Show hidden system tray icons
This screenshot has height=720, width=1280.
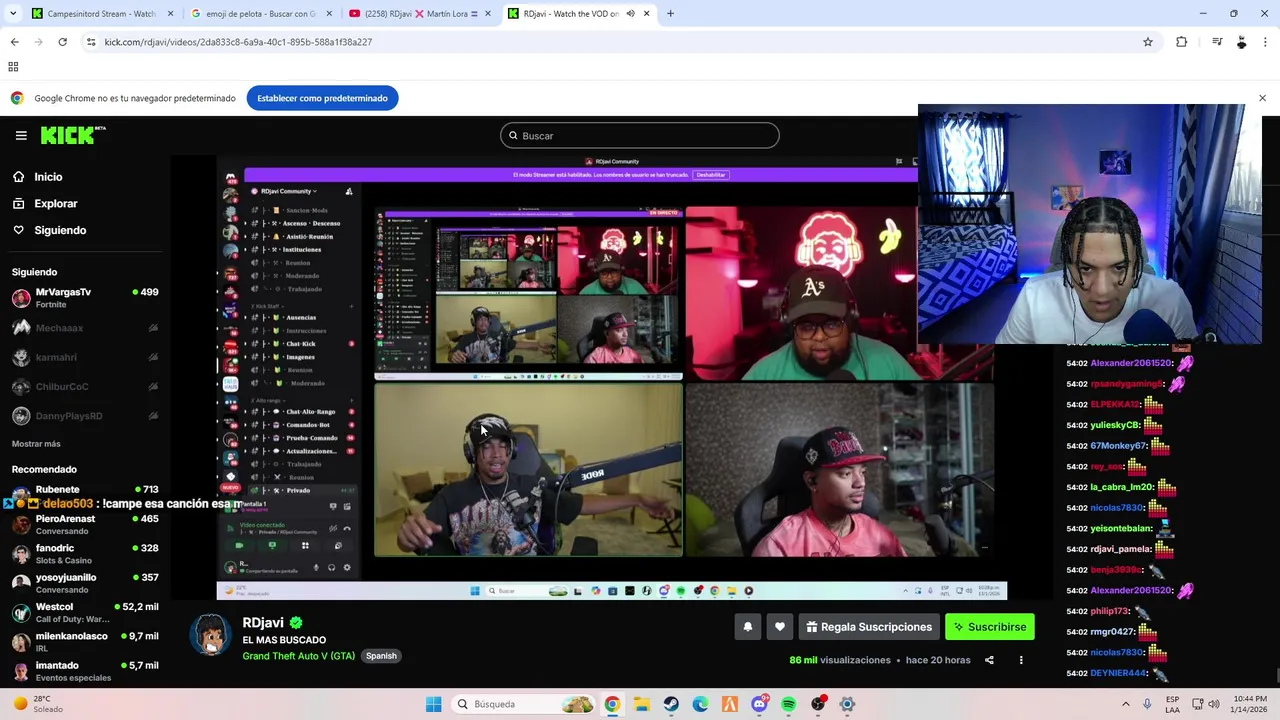[x=1127, y=704]
